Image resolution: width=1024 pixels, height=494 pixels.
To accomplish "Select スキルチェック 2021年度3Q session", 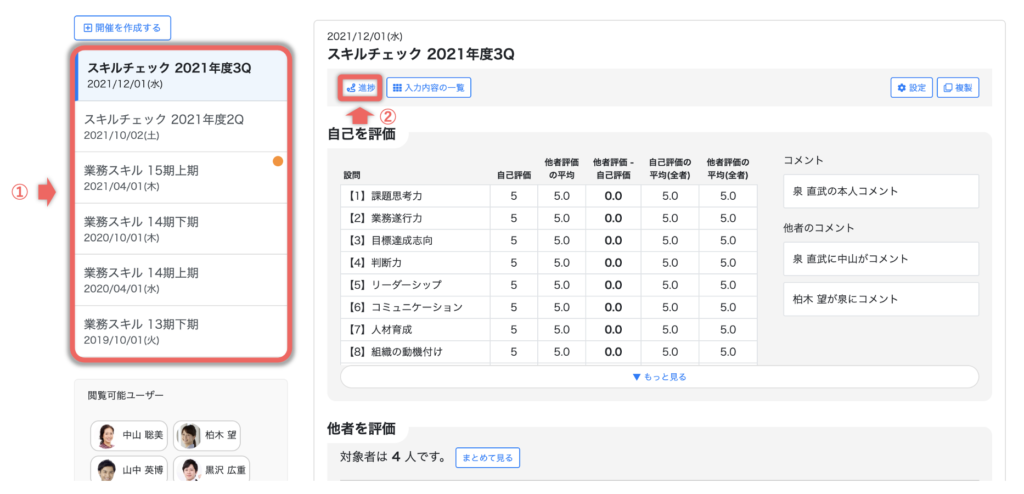I will click(182, 75).
